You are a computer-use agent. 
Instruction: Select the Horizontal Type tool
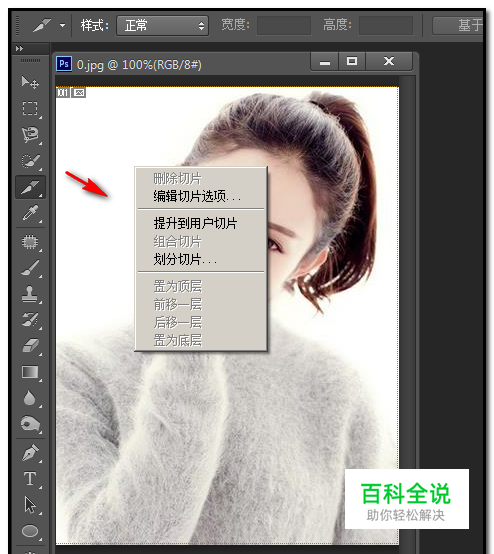click(30, 479)
